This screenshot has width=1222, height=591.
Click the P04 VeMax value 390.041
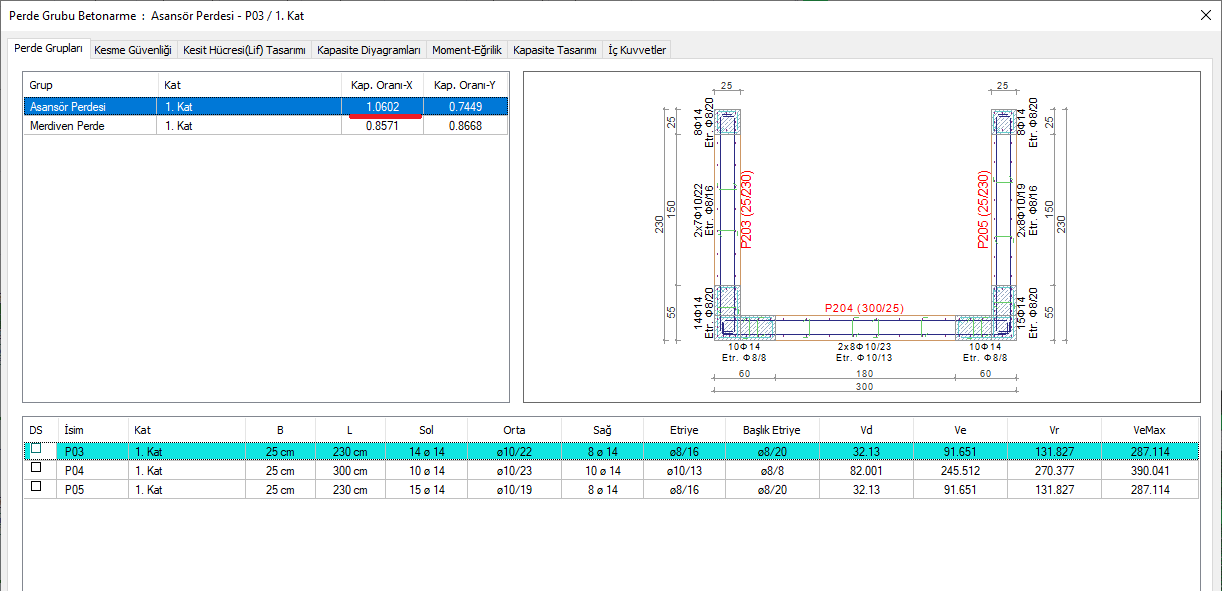click(x=1150, y=470)
